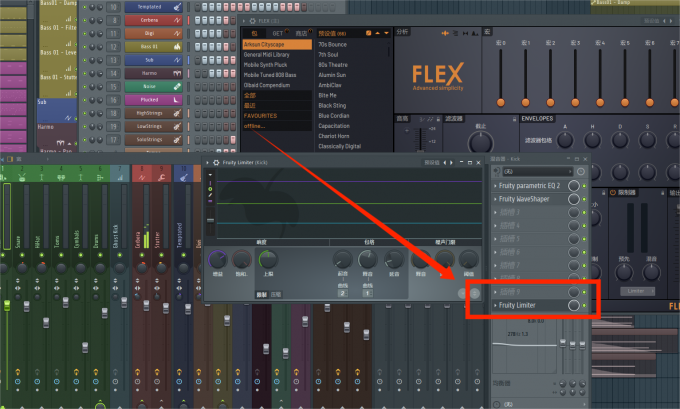Click mixer track number 14 of Harmo channel
Viewport: 680px width, 409px height.
coord(113,73)
